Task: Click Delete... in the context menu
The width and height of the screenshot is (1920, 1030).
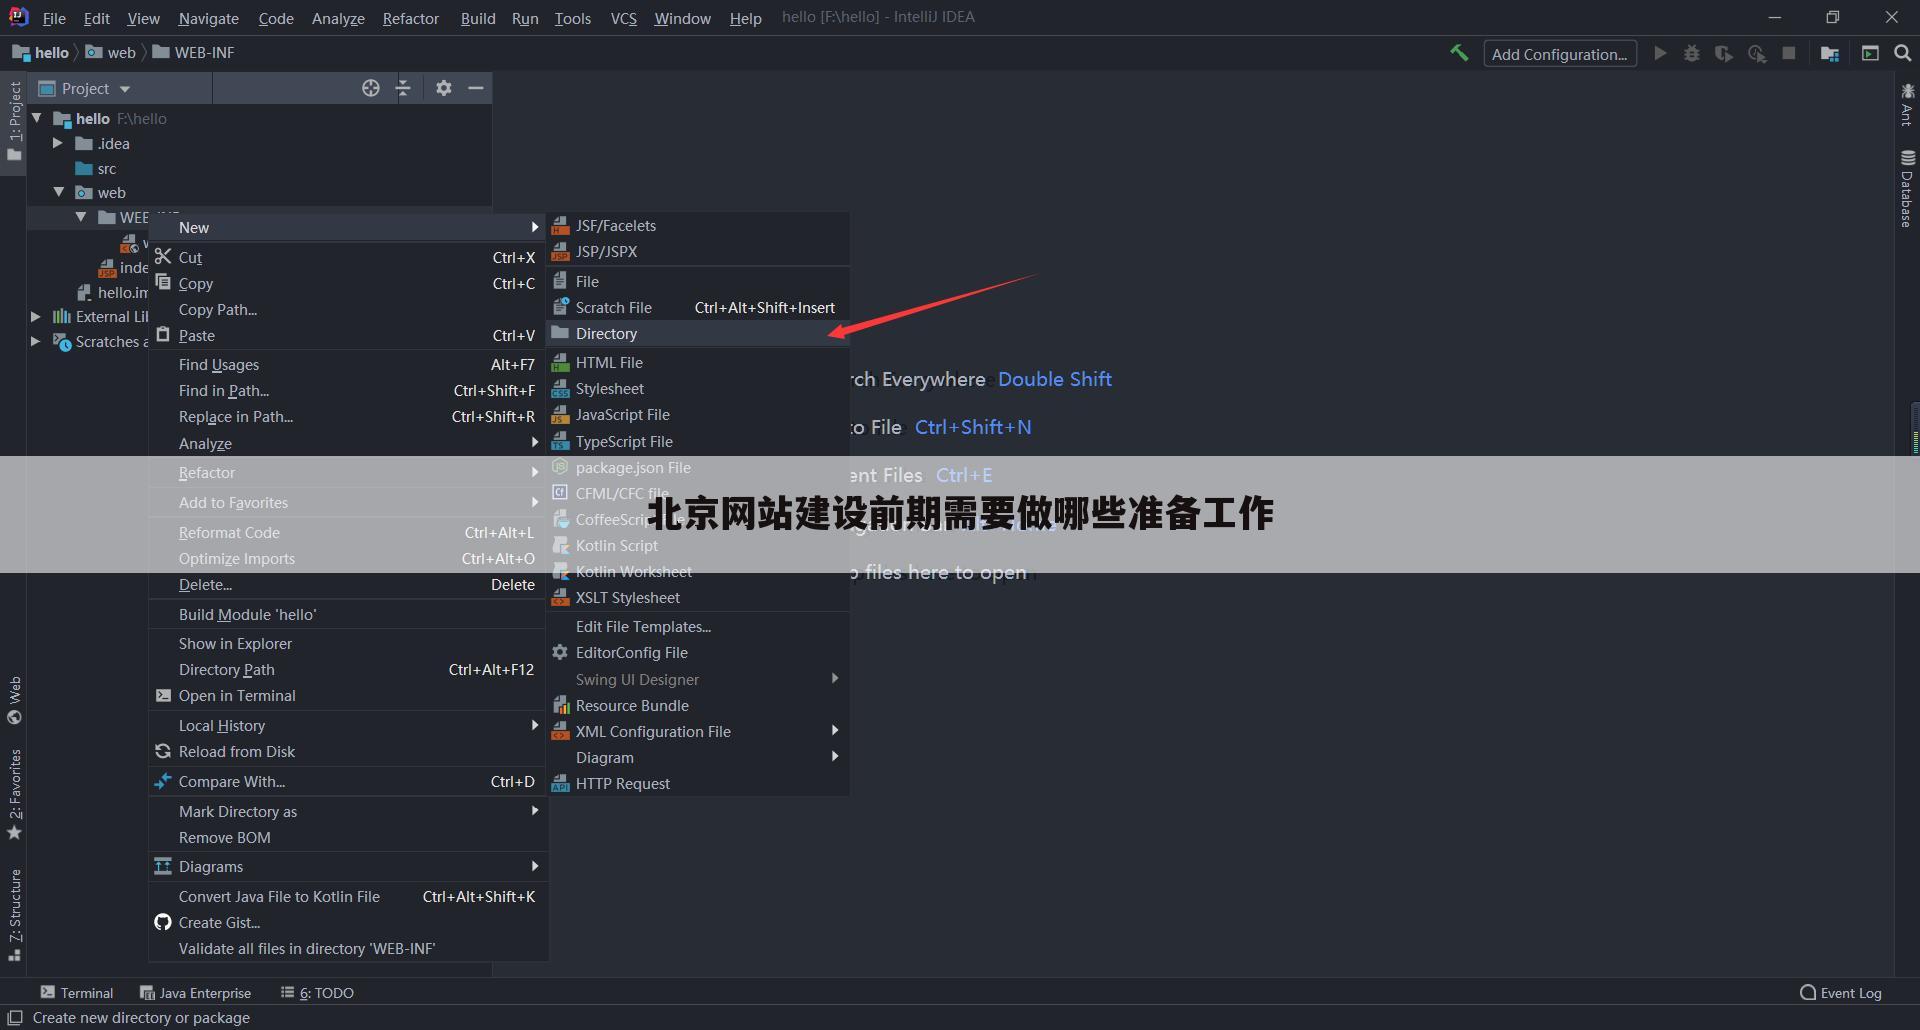Action: [346, 585]
